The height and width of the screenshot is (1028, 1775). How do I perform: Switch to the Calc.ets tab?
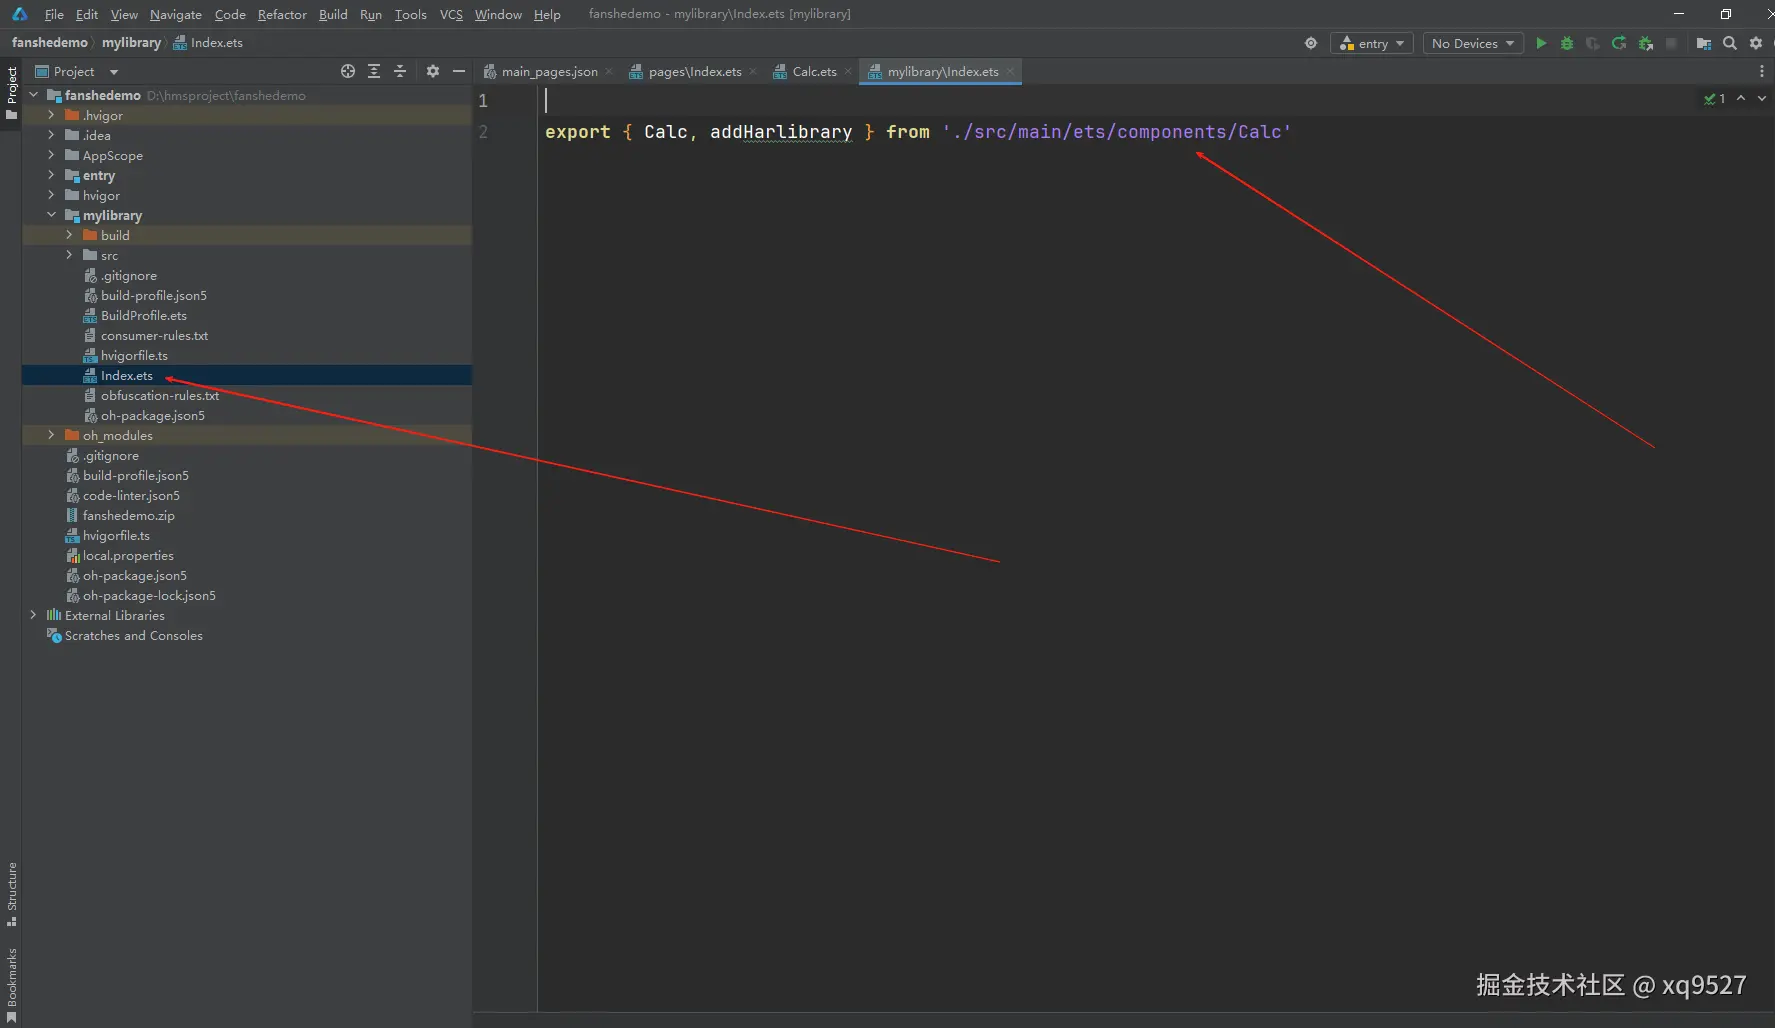(x=814, y=71)
